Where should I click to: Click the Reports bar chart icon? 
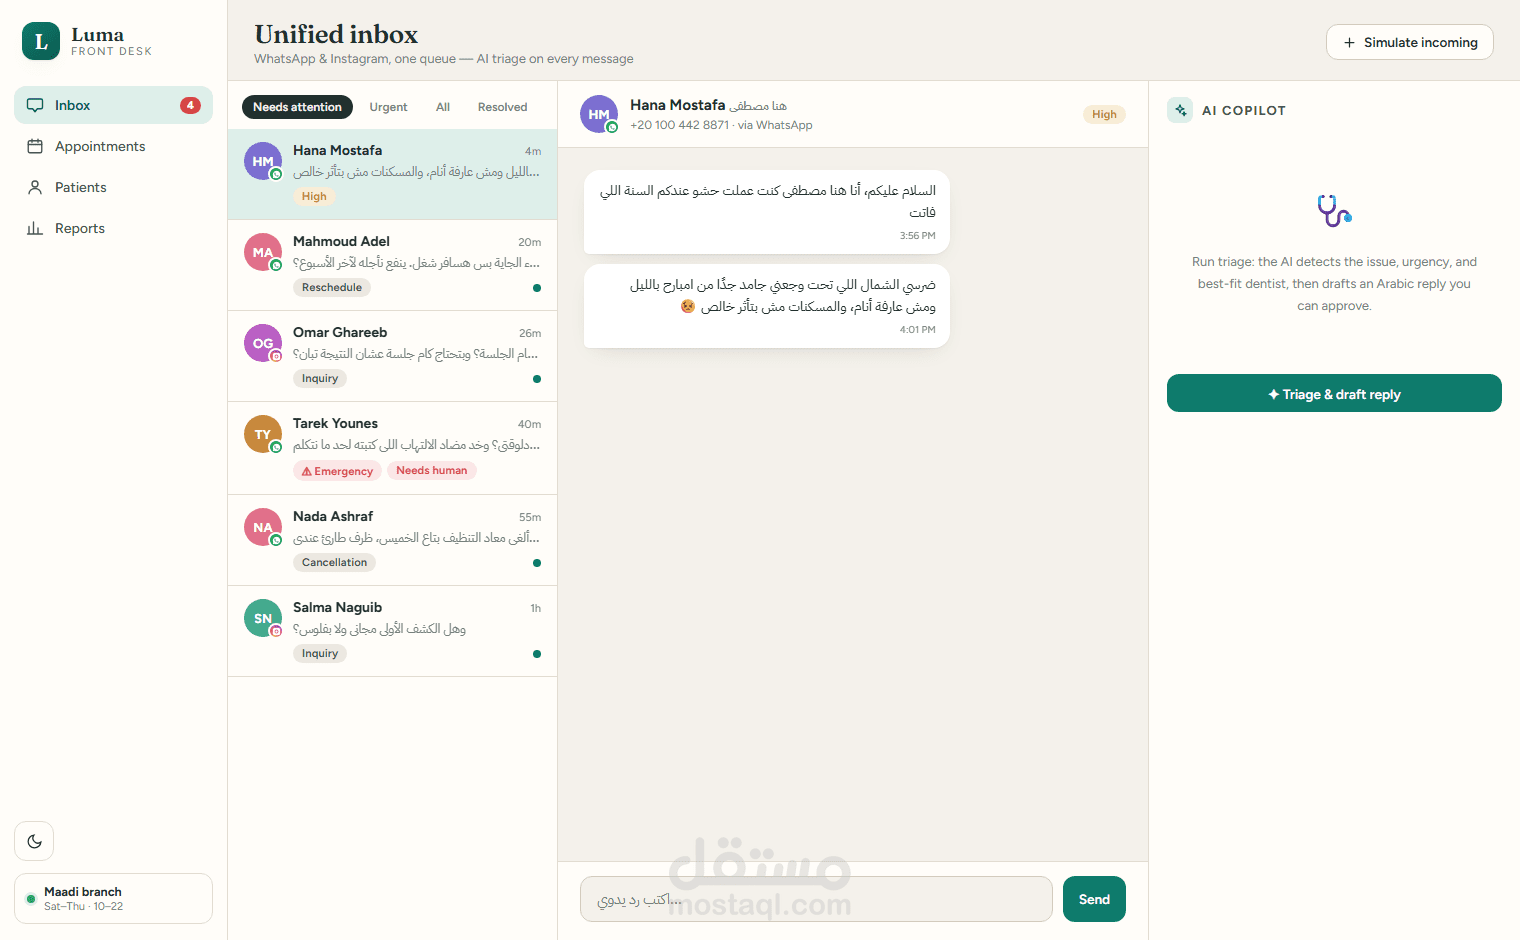coord(35,228)
